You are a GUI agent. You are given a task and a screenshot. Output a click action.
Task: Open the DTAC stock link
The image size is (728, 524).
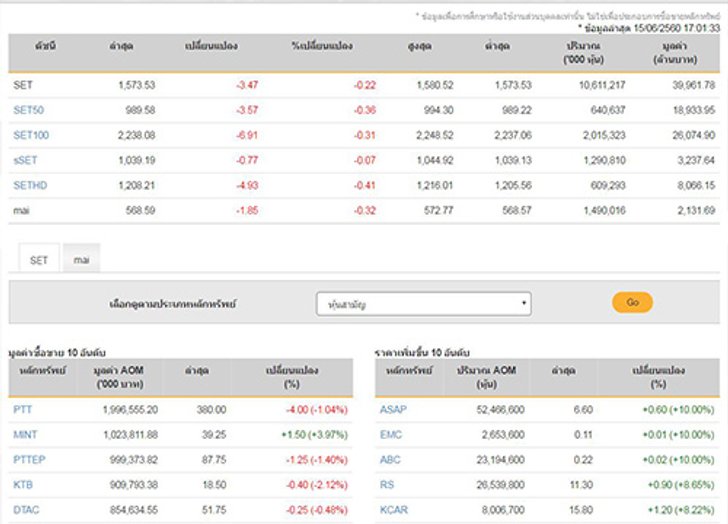[26, 510]
